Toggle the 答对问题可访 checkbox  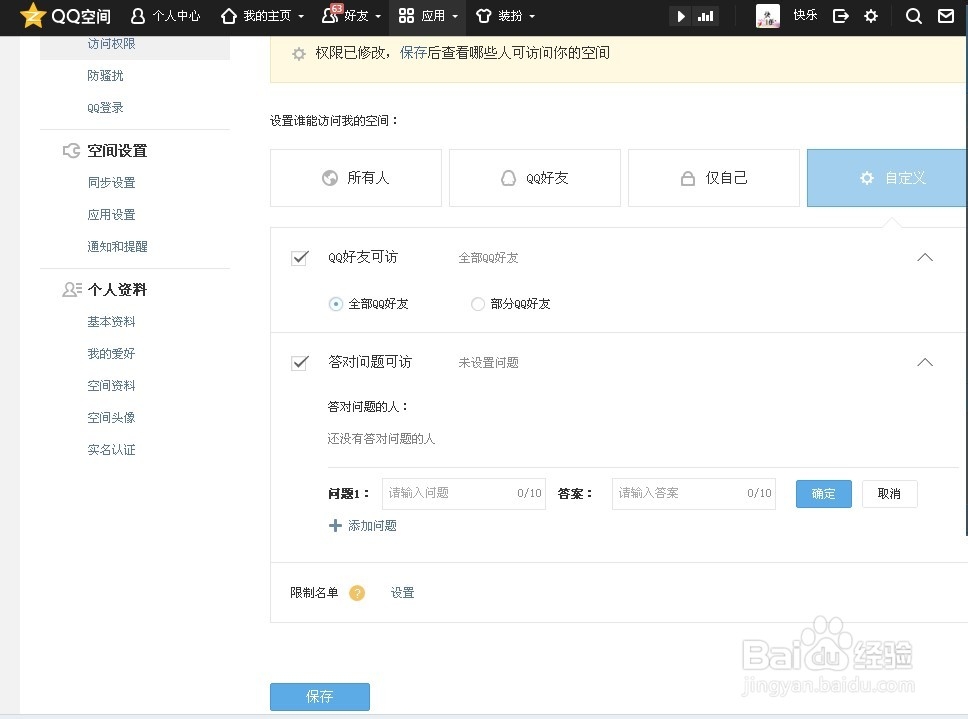pos(300,362)
